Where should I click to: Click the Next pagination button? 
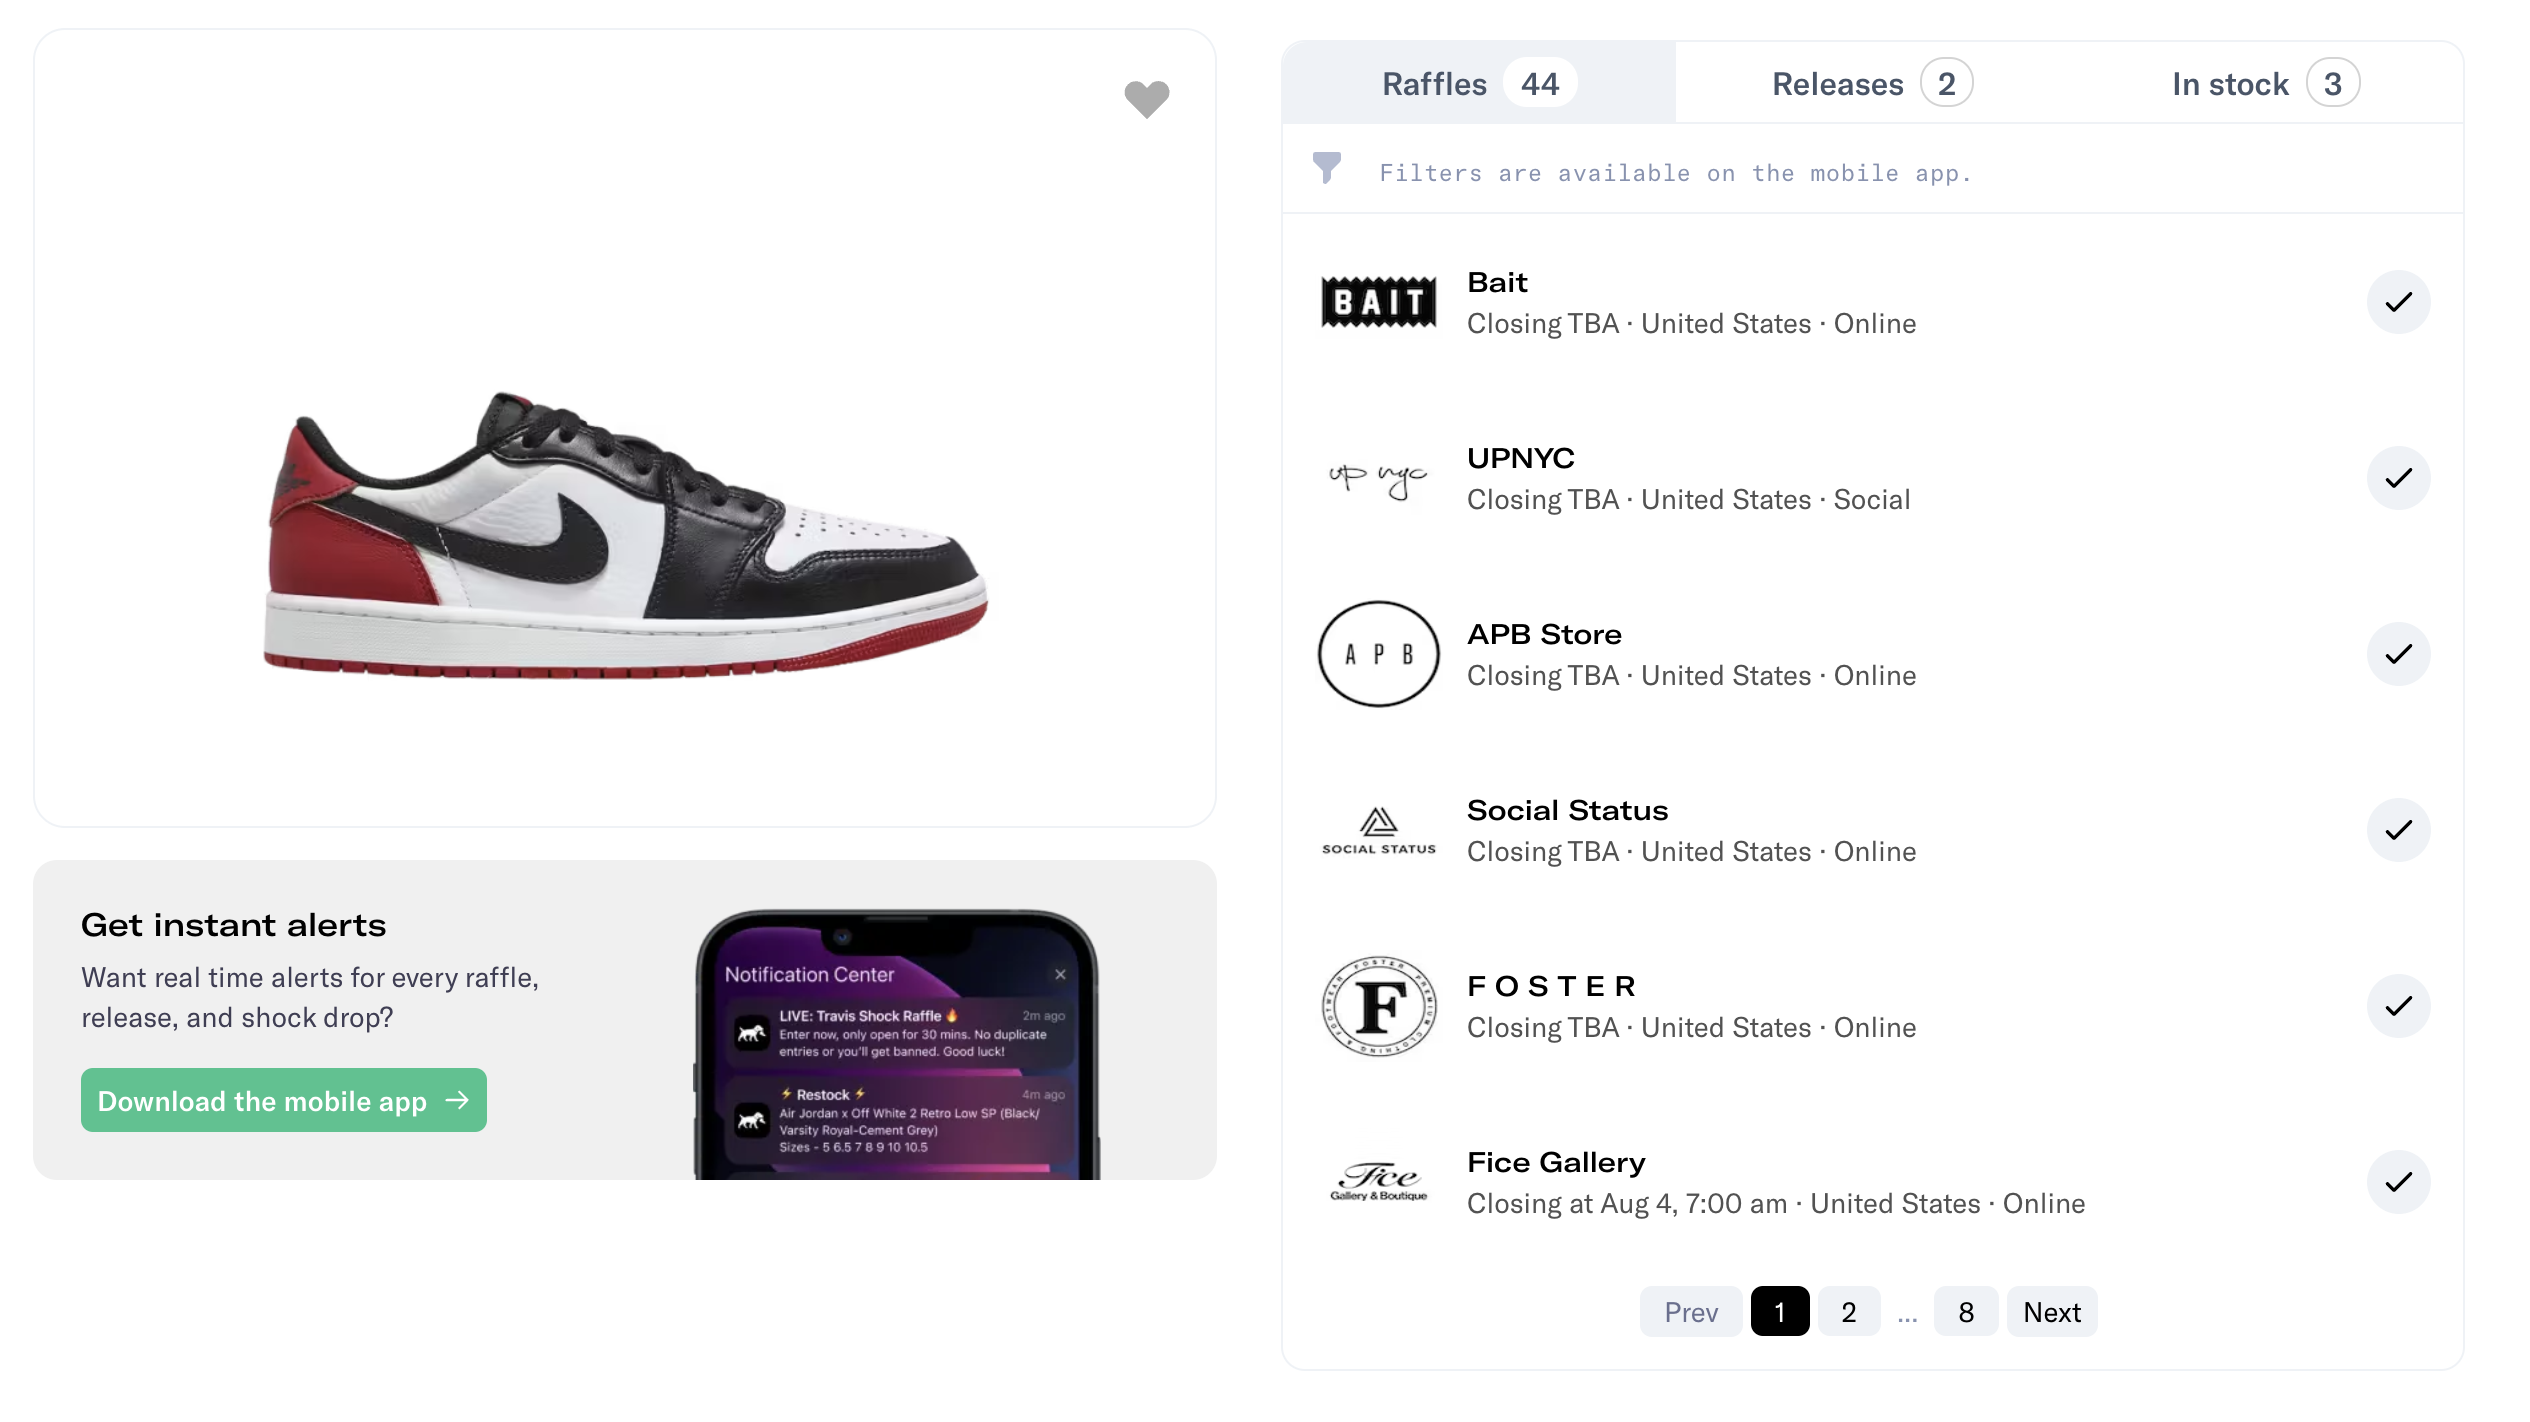tap(2051, 1311)
